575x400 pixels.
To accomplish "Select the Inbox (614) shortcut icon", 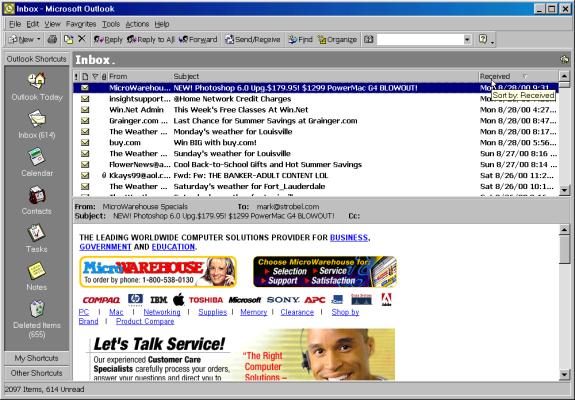I will pyautogui.click(x=37, y=119).
